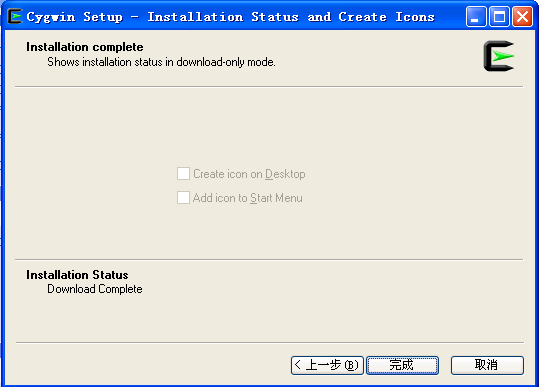The width and height of the screenshot is (546, 387).
Task: Close the Cygwin Setup window
Action: tap(522, 16)
